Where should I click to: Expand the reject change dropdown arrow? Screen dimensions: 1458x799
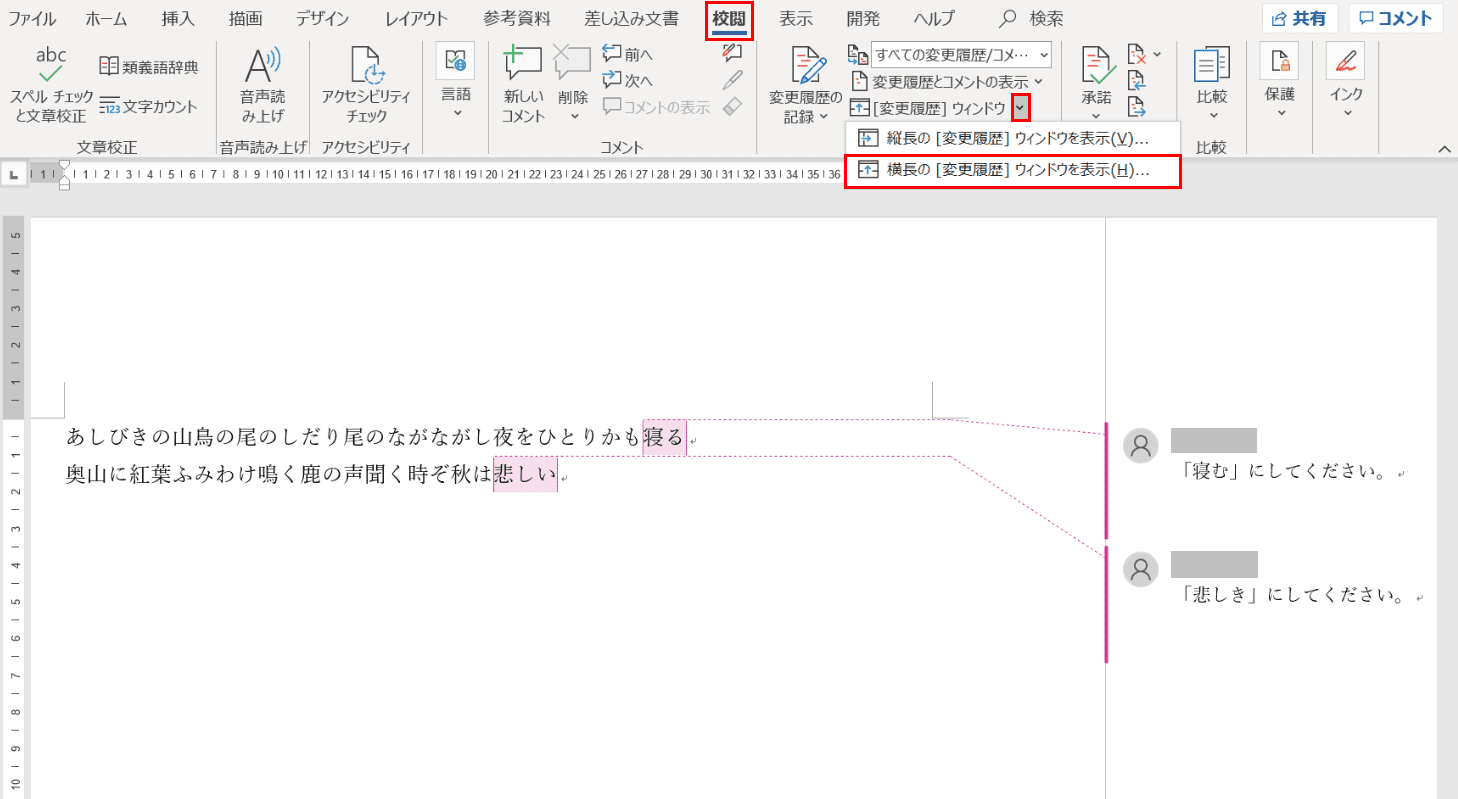pos(1157,54)
